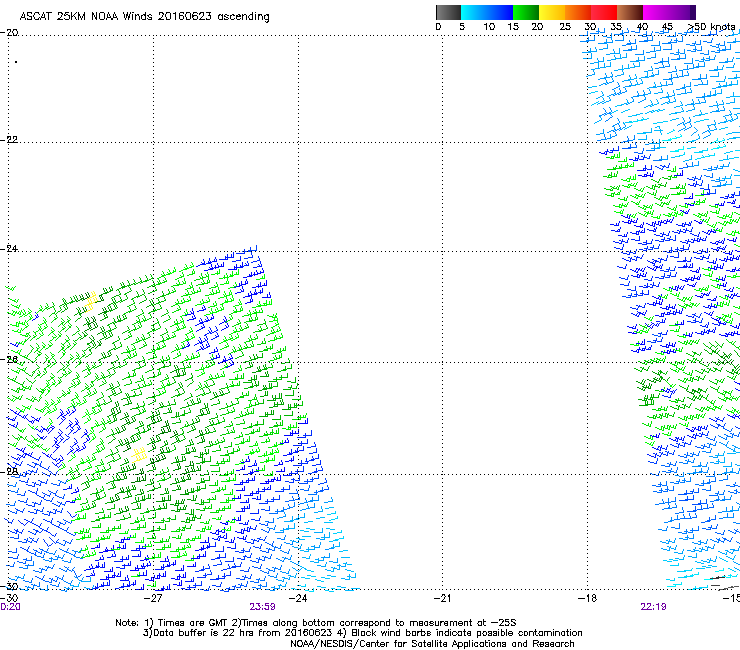Select the '20' knots legend label

[537, 27]
